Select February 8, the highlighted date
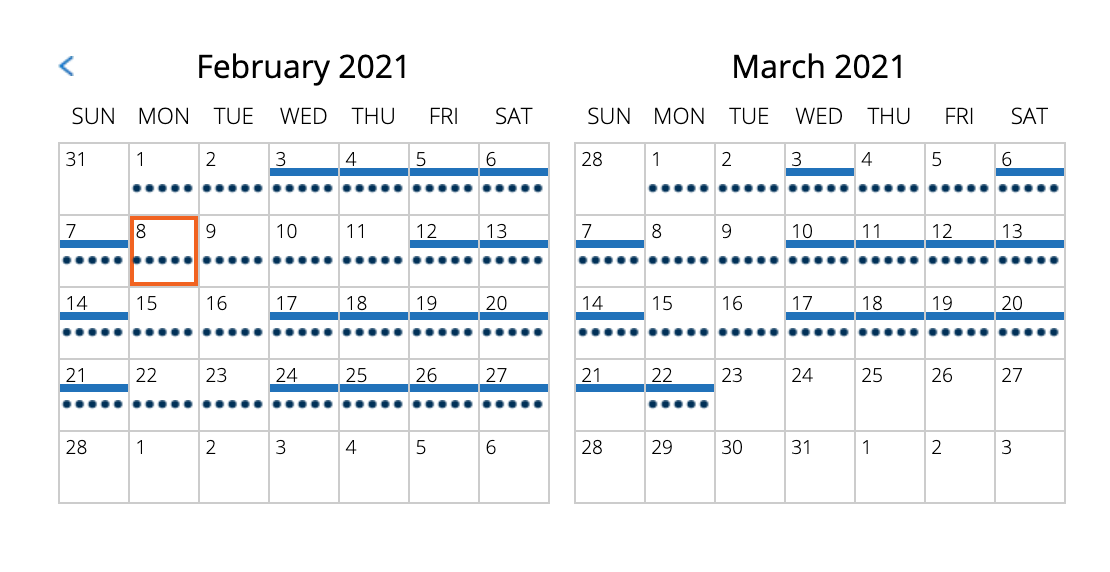Screen dimensions: 1110x572 coord(164,250)
